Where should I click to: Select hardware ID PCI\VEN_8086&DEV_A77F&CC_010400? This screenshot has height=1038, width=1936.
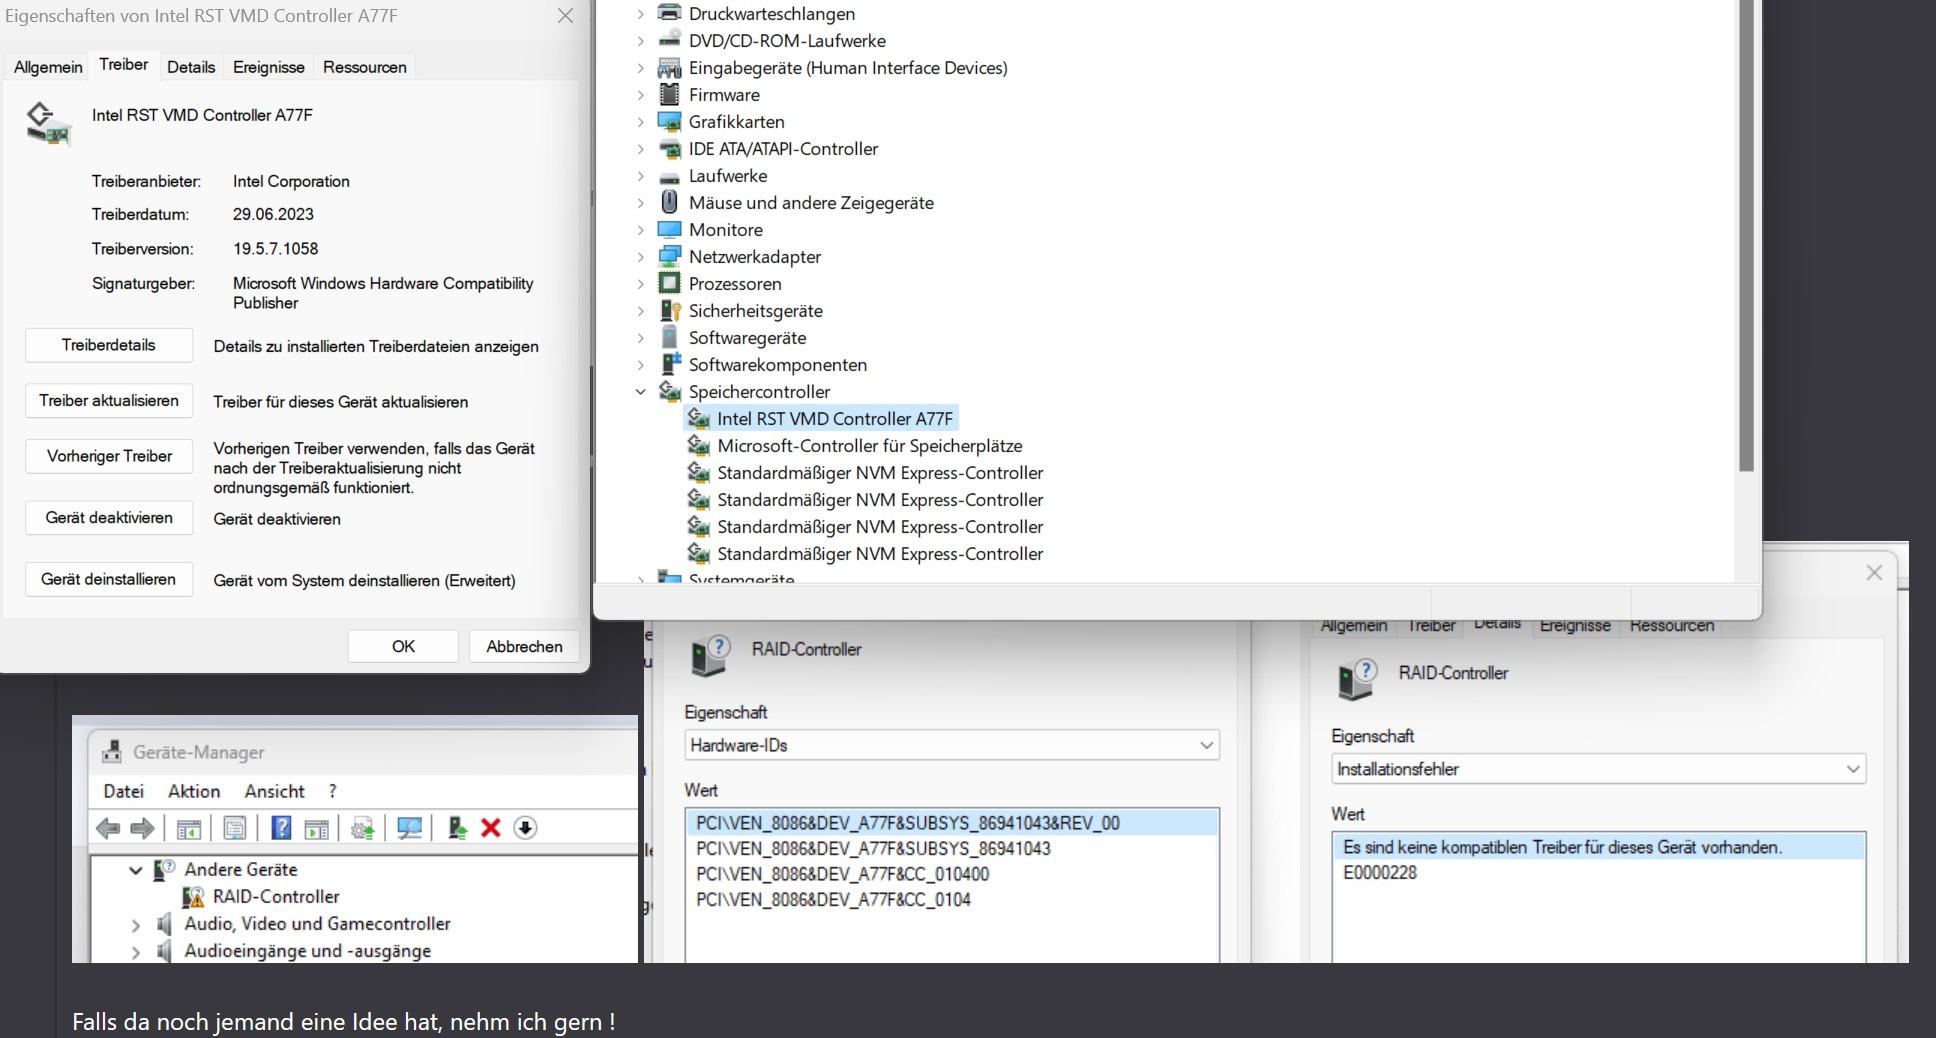(843, 874)
